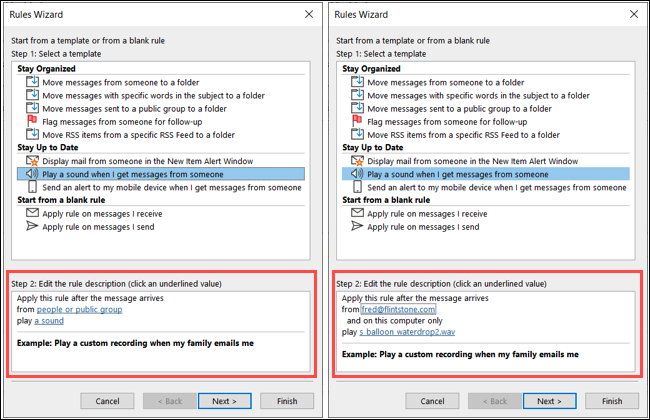Click icon beside 'Move messages with specific words' in right wizard
The height and width of the screenshot is (420, 650).
pos(357,95)
